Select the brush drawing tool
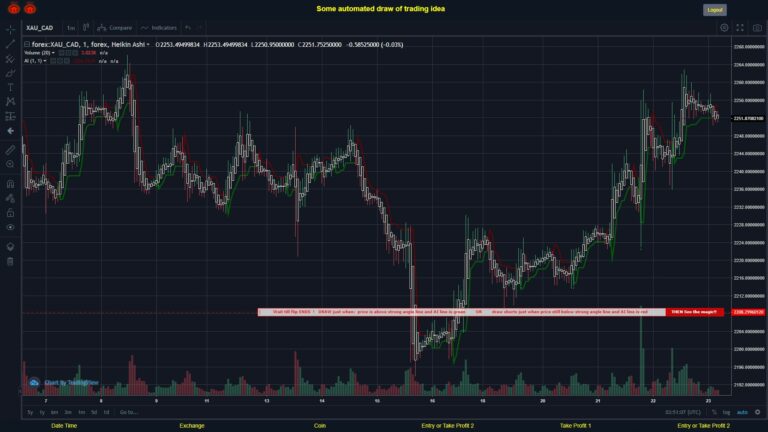Viewport: 768px width, 432px height. (x=10, y=73)
